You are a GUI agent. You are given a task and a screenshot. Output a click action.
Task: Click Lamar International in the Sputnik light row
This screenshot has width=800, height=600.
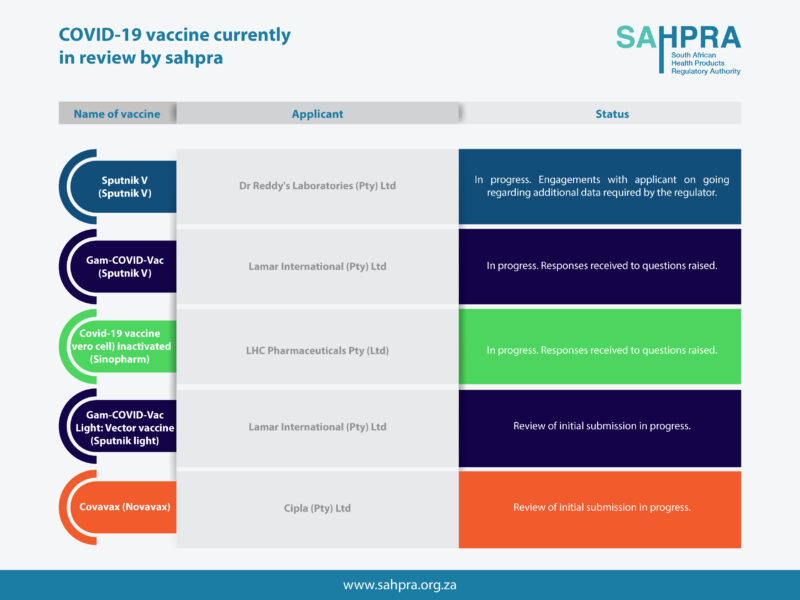coord(317,427)
